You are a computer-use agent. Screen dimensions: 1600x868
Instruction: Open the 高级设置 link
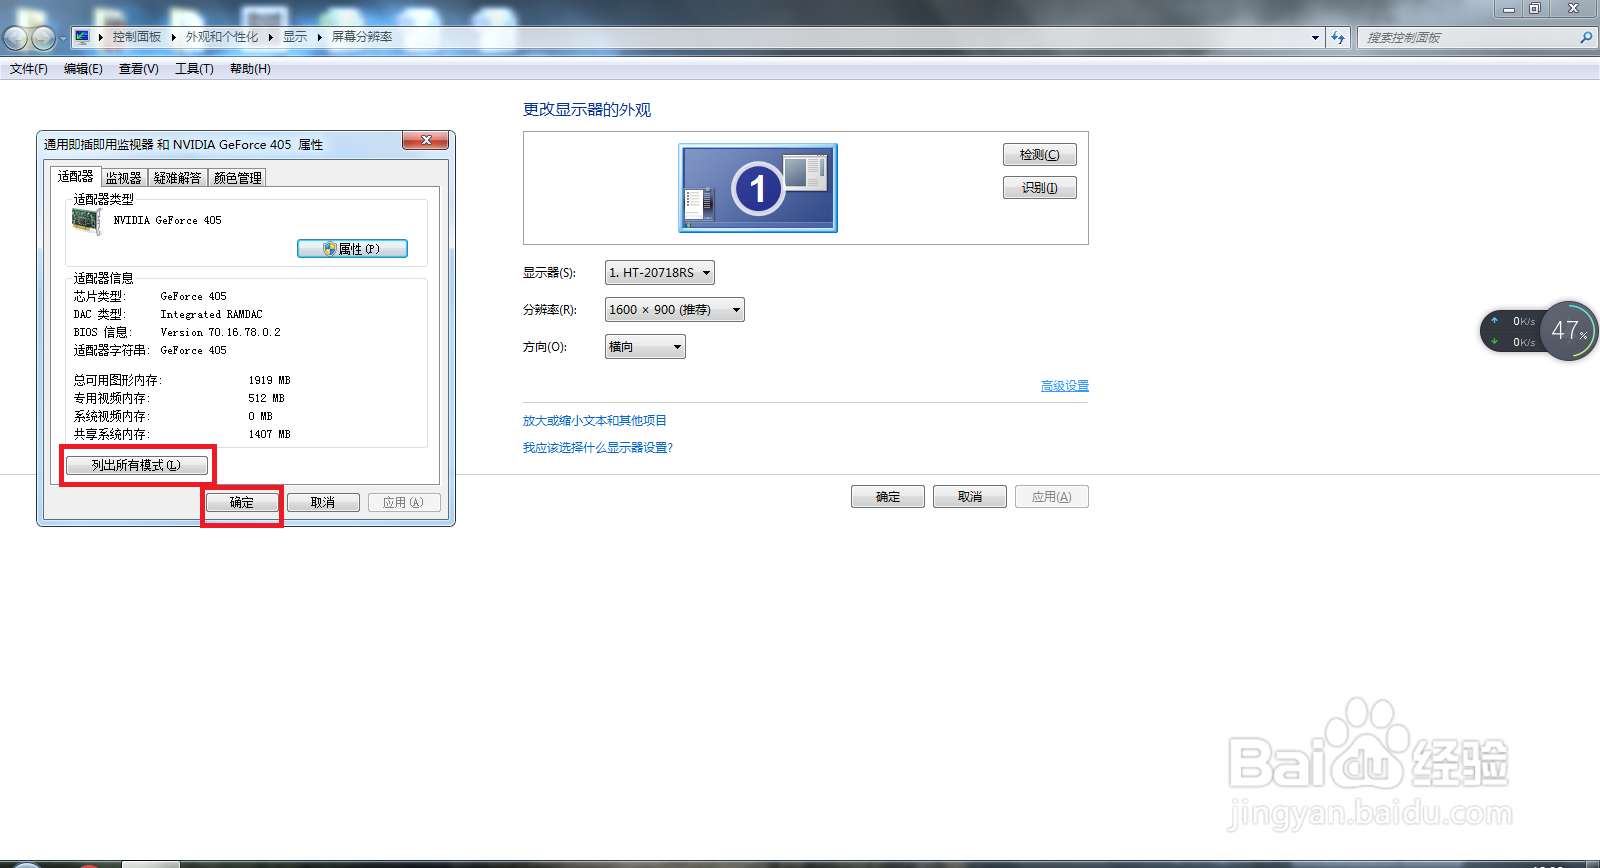1065,386
